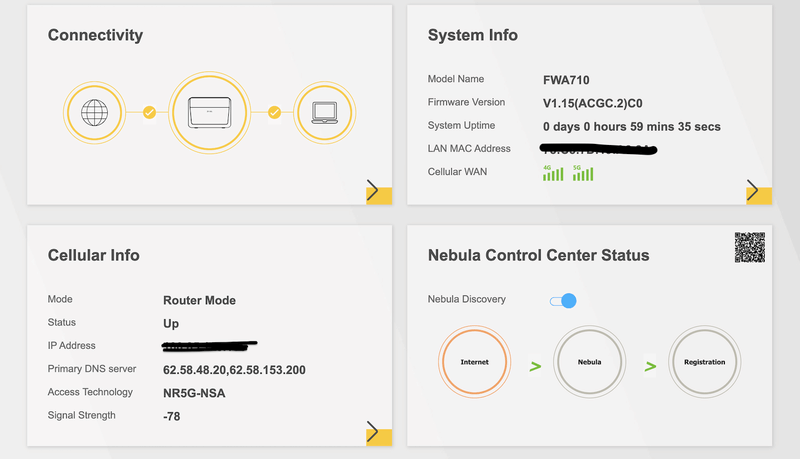Click the checkmark between router and laptop
The height and width of the screenshot is (459, 800).
(272, 112)
